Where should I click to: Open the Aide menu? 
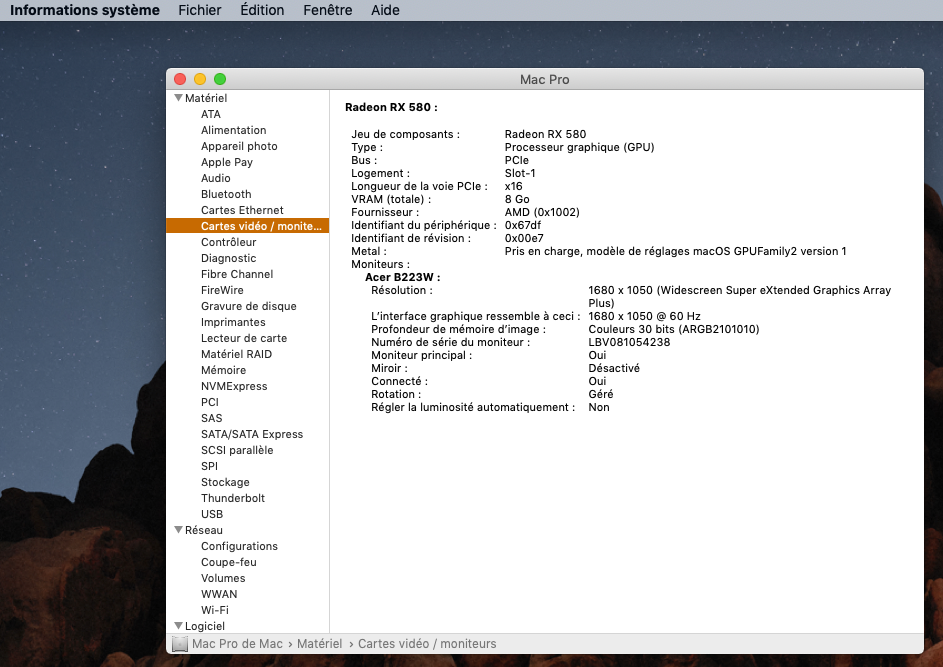(385, 10)
